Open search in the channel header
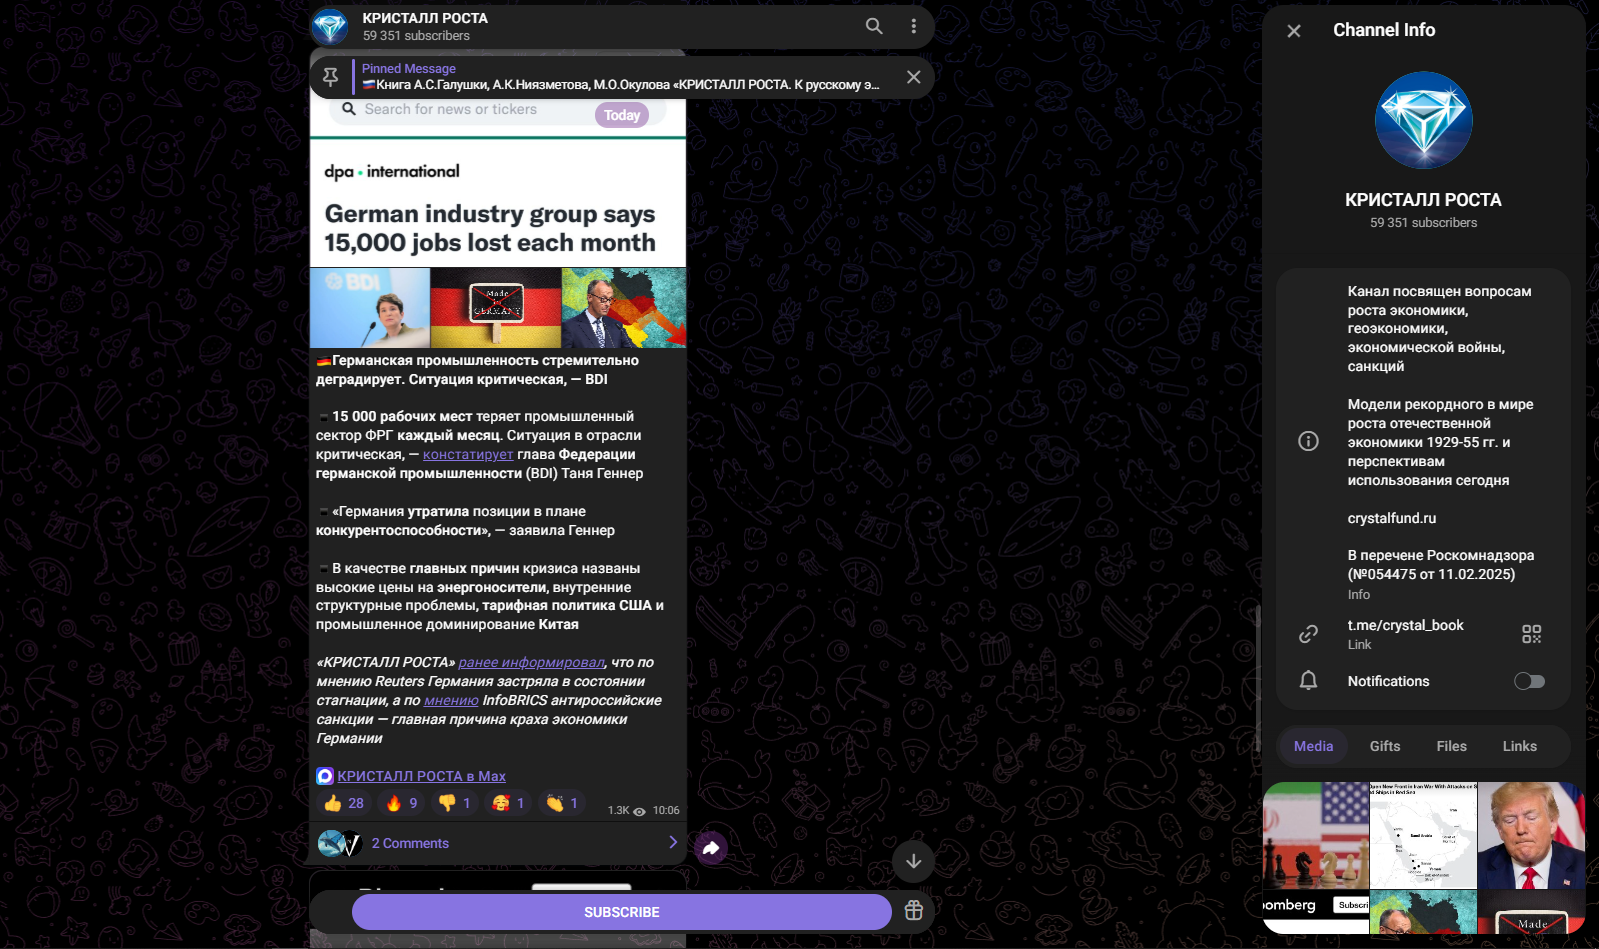Screen dimensions: 1599x949 (874, 26)
